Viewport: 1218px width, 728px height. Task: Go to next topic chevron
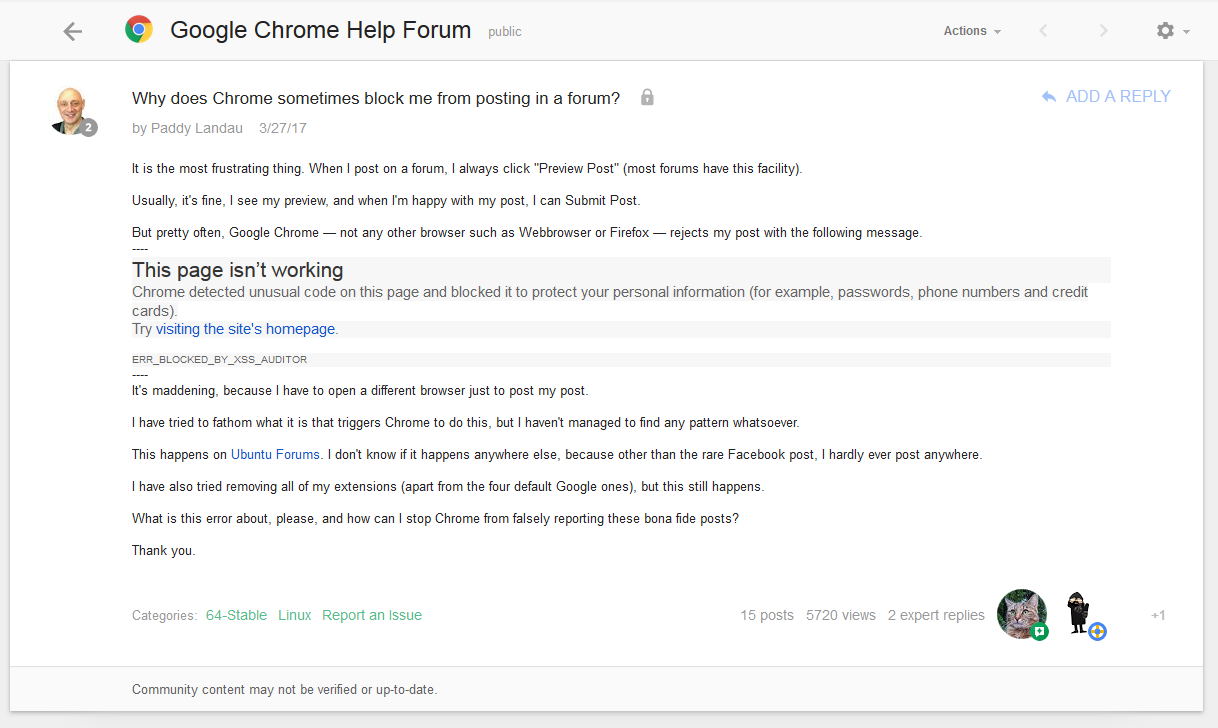[1104, 31]
